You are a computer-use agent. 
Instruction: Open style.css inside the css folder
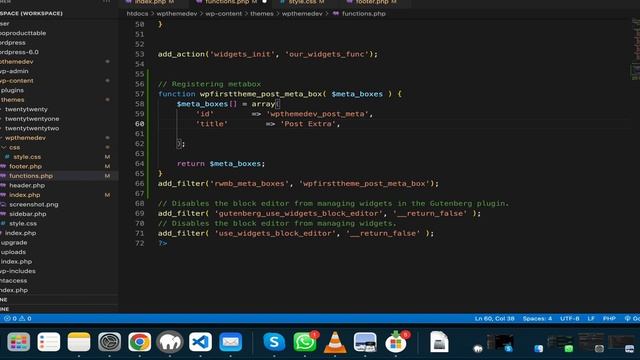(x=27, y=157)
